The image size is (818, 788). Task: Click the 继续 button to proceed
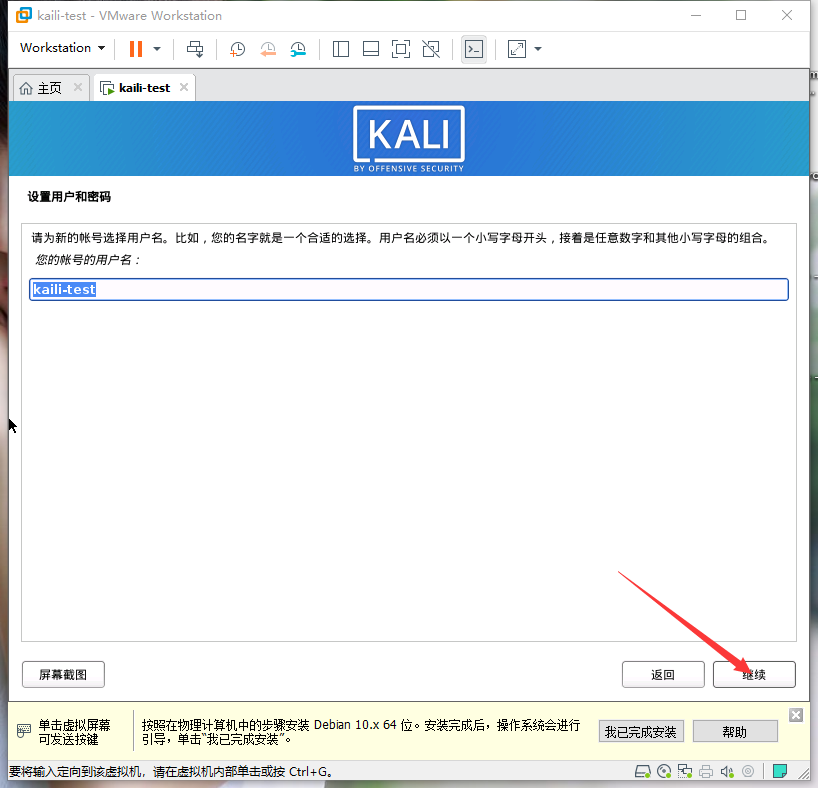[x=753, y=674]
